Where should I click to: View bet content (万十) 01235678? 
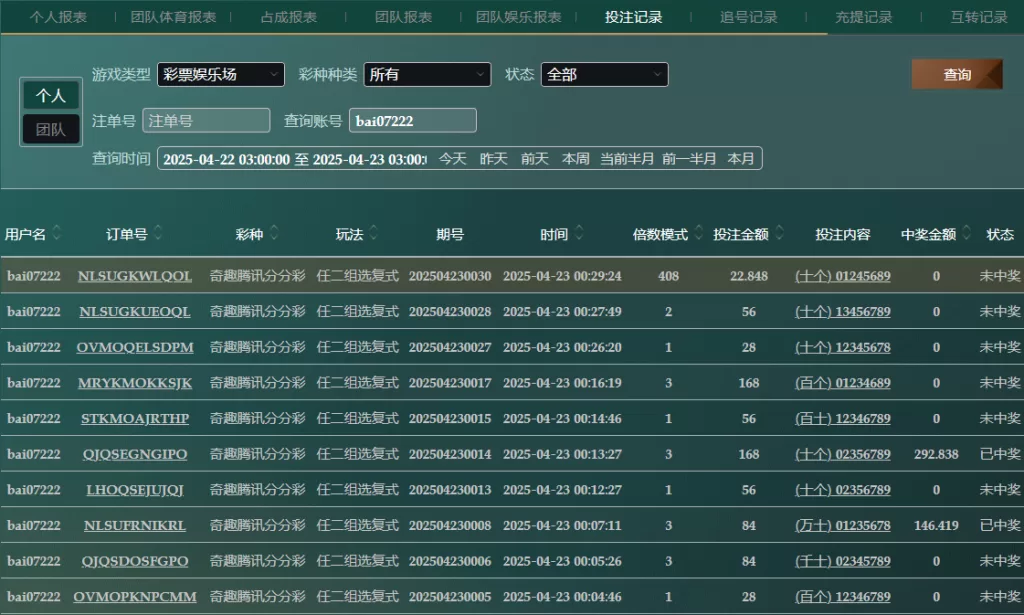click(842, 526)
